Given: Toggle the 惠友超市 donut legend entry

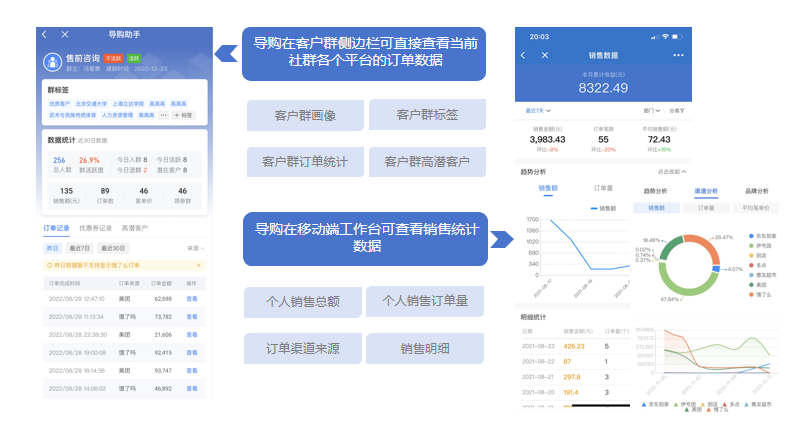Looking at the screenshot, I should click(x=762, y=275).
